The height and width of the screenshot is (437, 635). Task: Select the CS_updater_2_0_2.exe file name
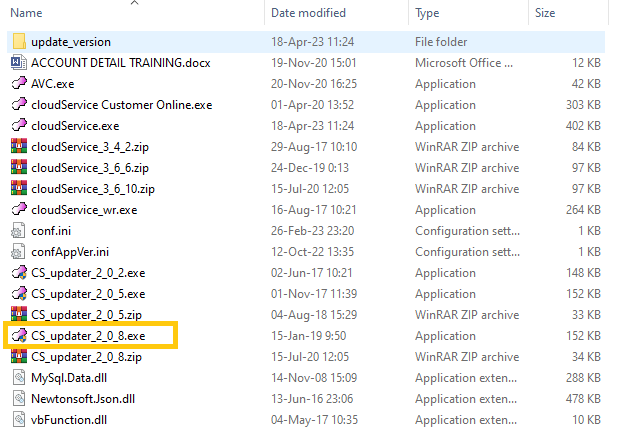pos(88,273)
